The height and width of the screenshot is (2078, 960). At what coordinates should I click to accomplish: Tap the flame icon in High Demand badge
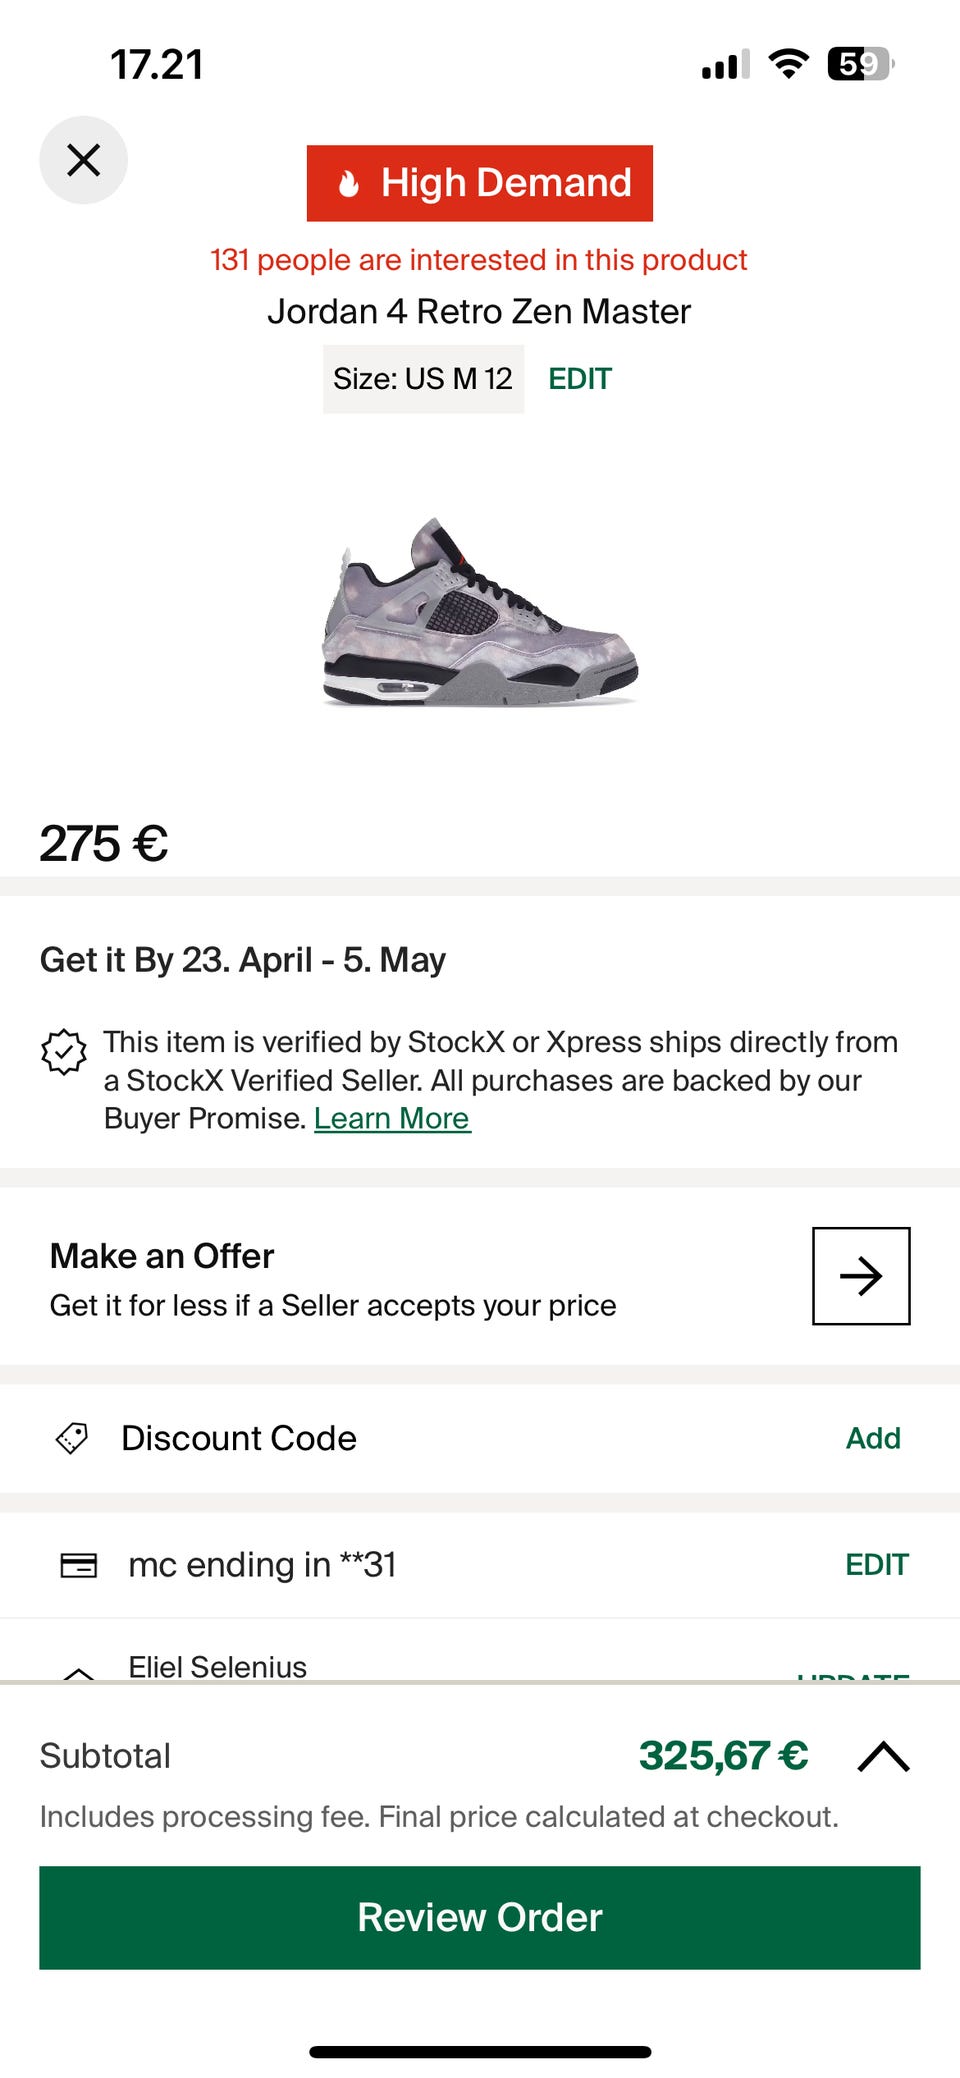point(348,184)
